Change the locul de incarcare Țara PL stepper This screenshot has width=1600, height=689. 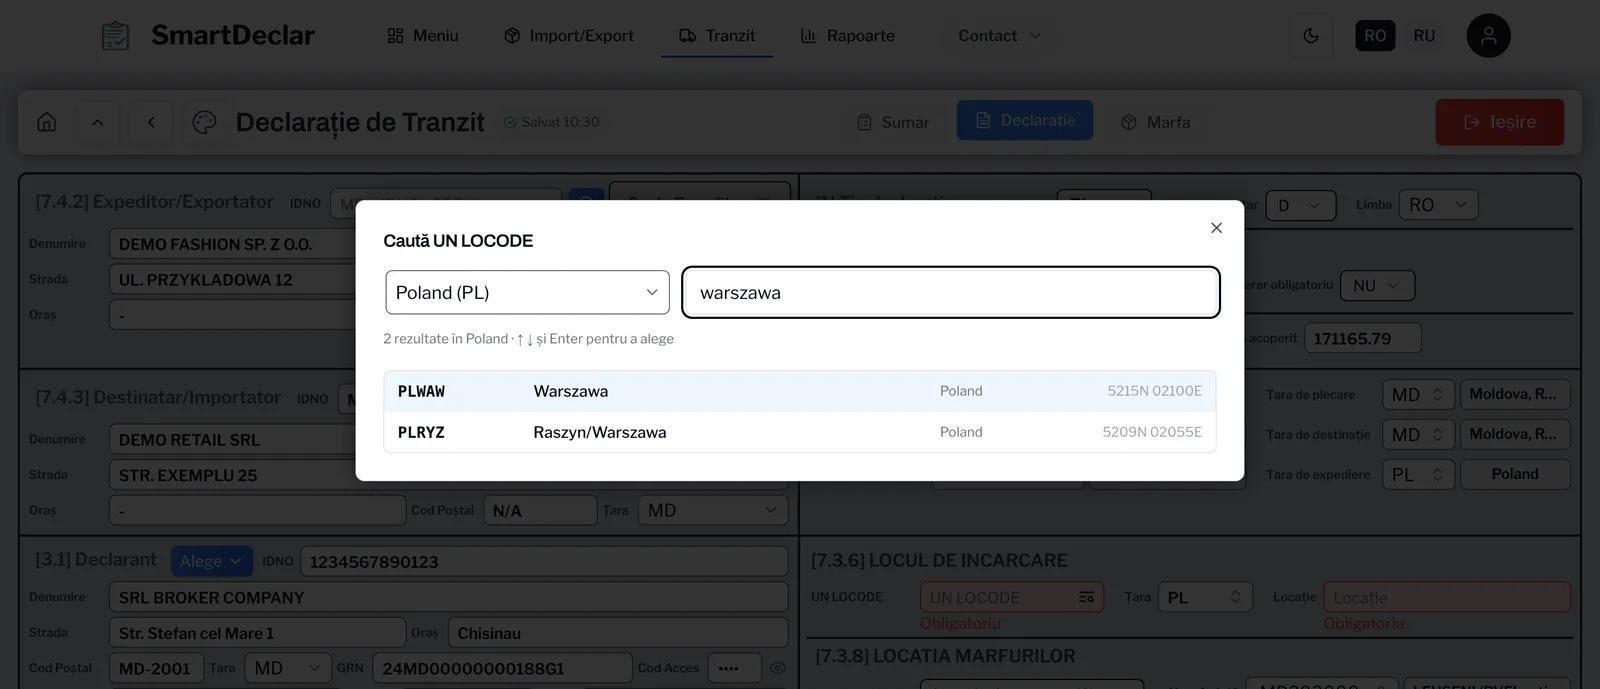(1205, 597)
